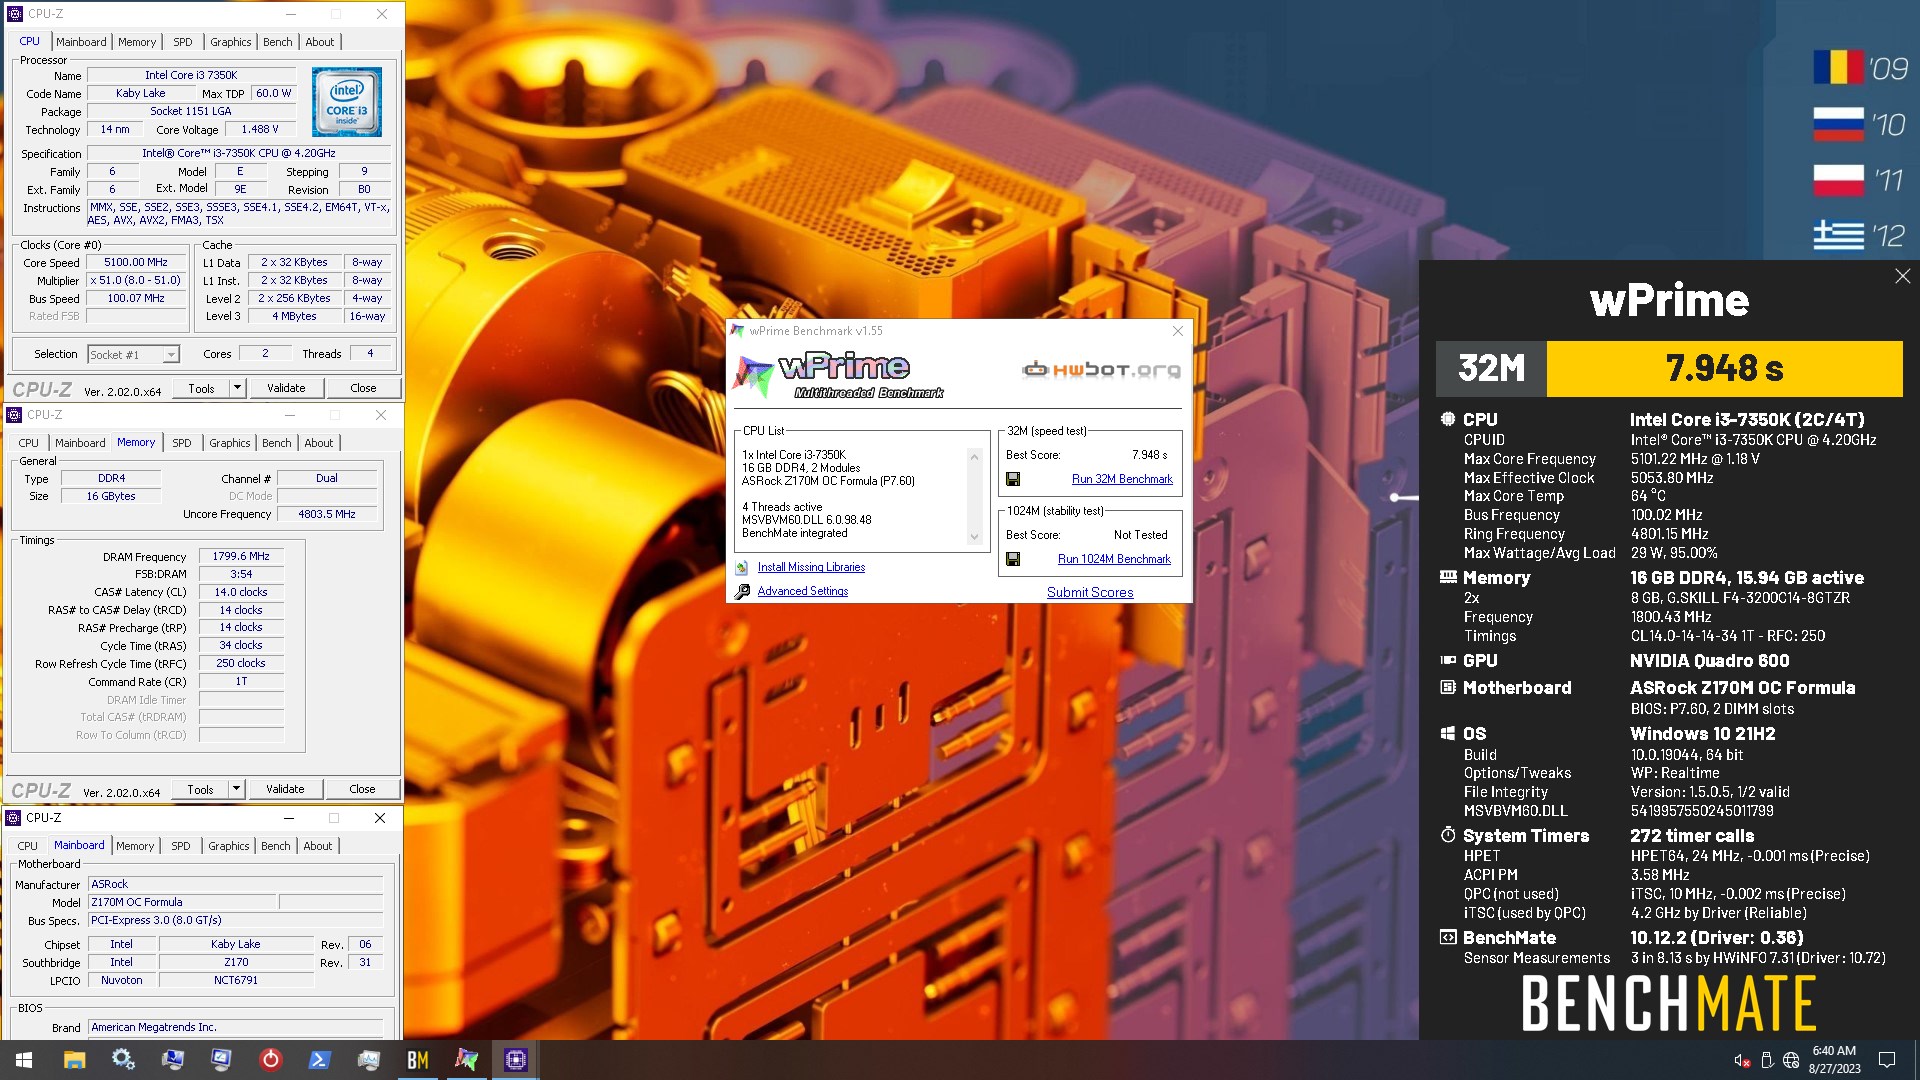1920x1080 pixels.
Task: Open the Bench tab in the CPU window
Action: click(x=278, y=42)
